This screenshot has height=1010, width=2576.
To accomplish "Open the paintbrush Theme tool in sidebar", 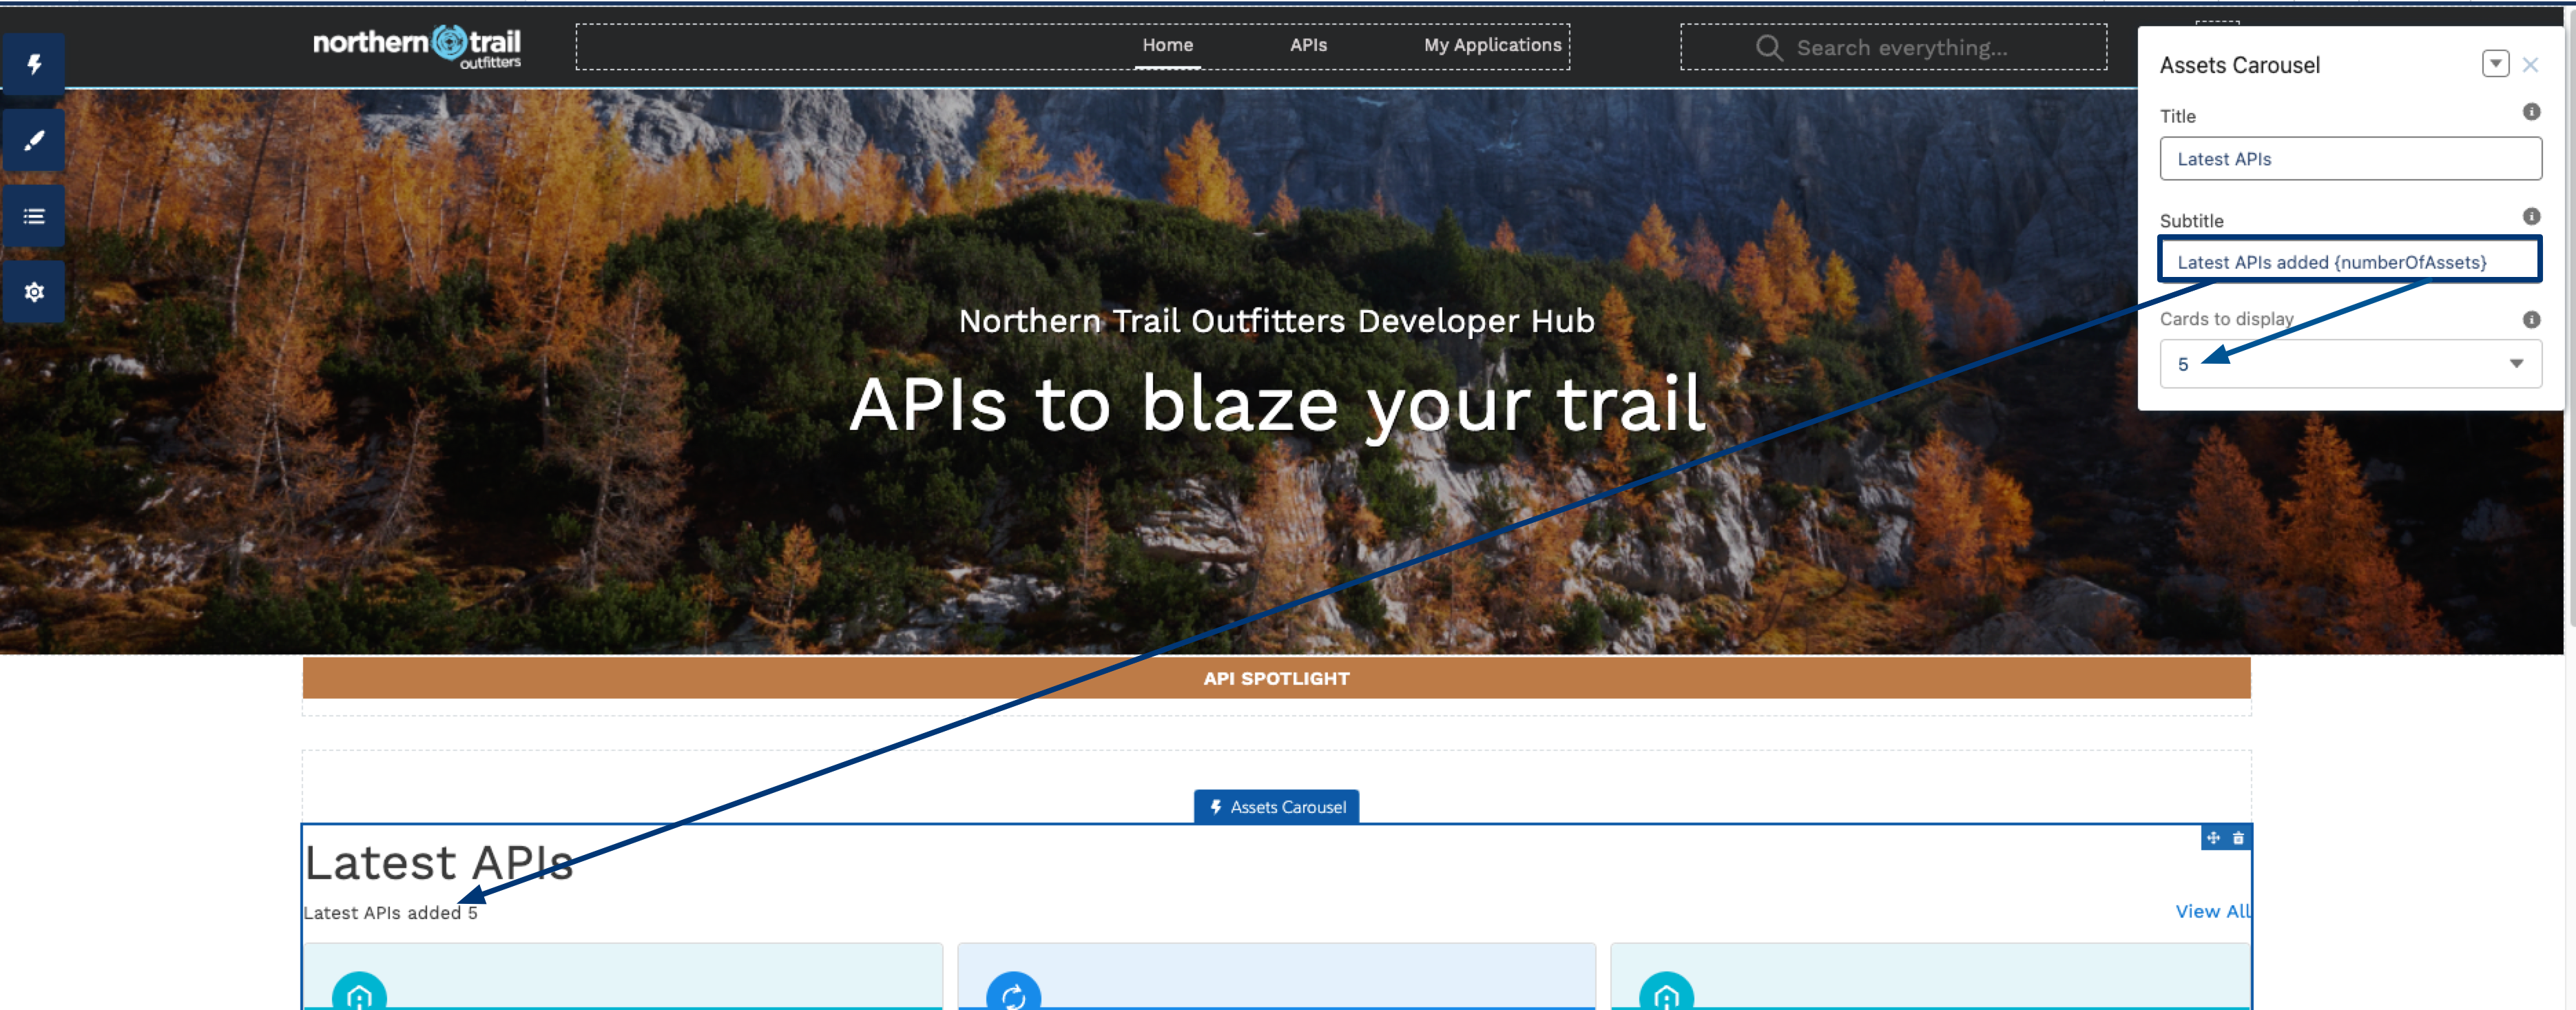I will 34,140.
